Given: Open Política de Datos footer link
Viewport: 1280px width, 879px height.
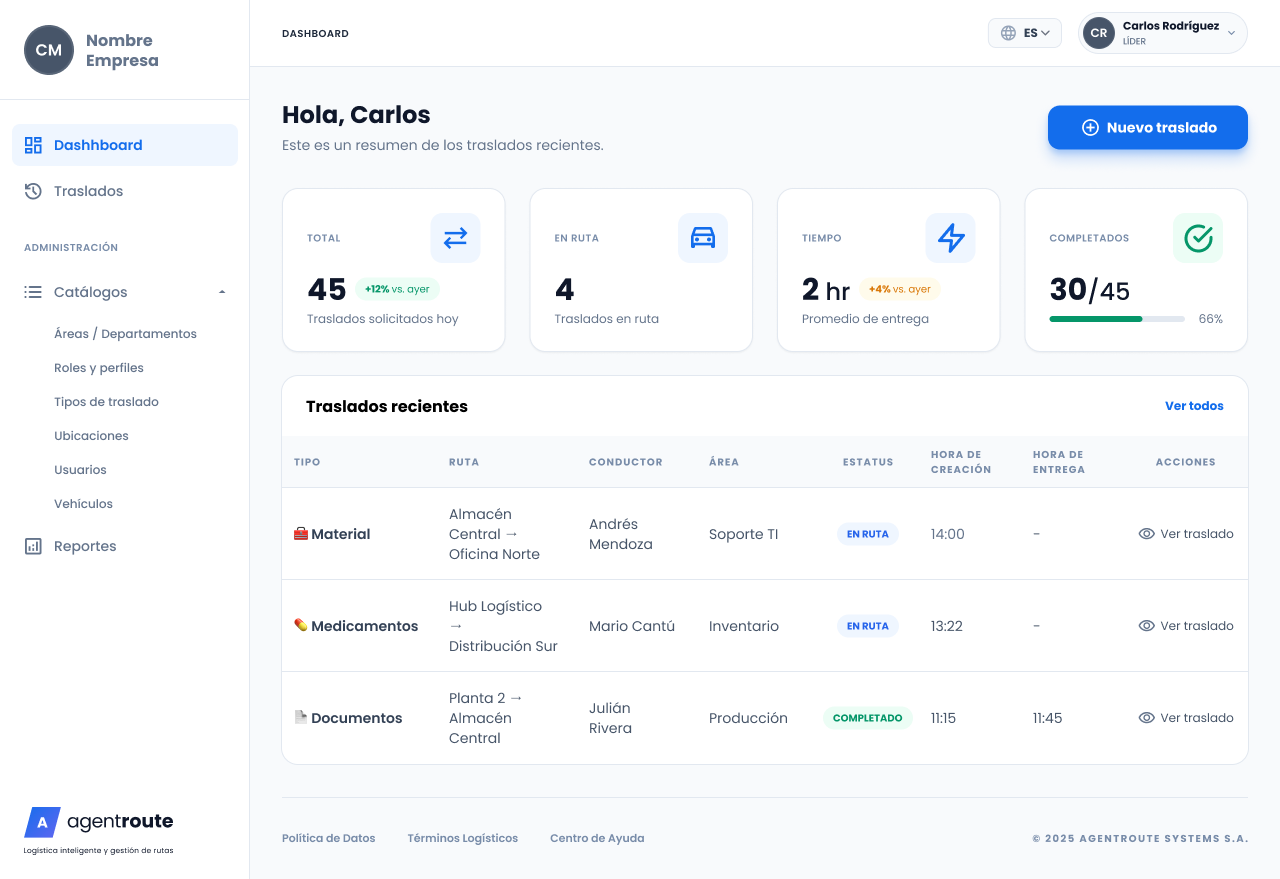Looking at the screenshot, I should pyautogui.click(x=329, y=838).
